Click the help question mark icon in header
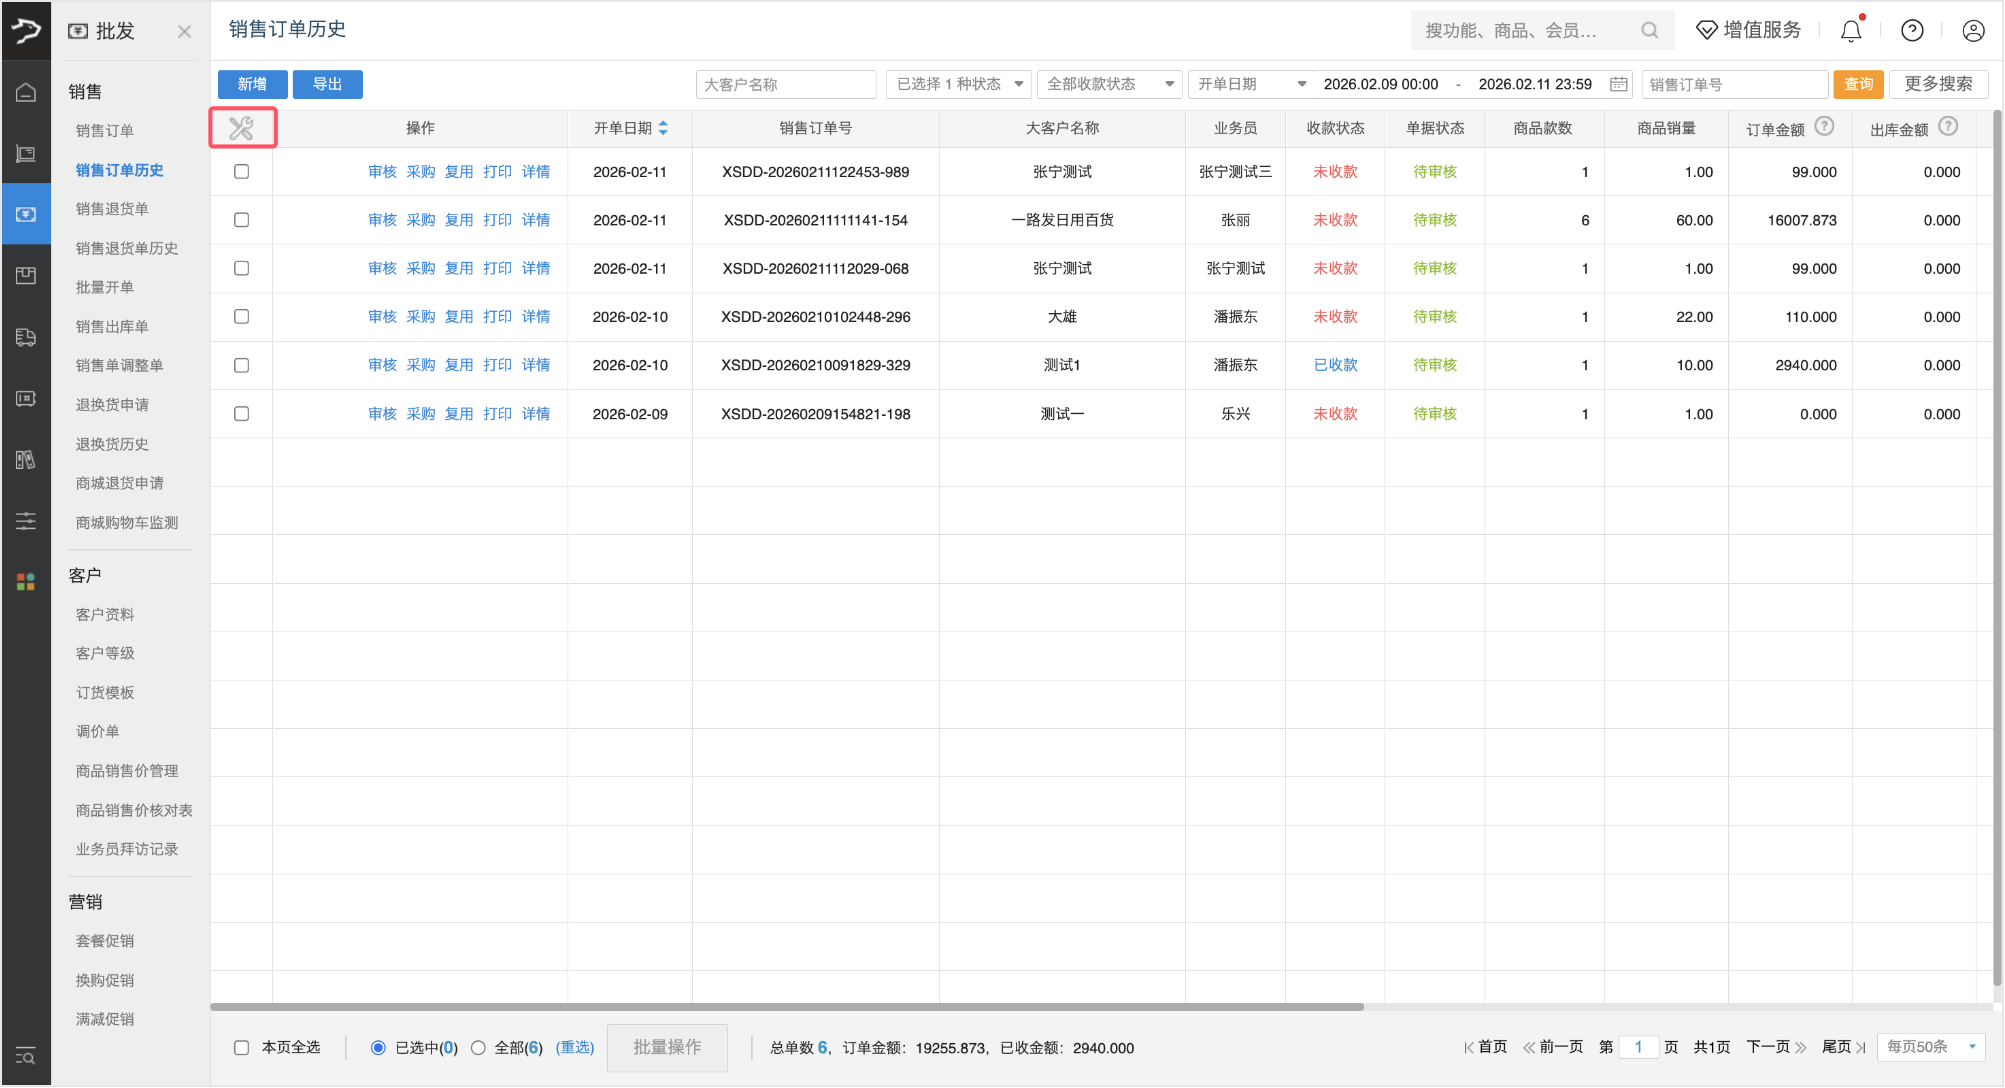The image size is (2005, 1088). point(1912,31)
